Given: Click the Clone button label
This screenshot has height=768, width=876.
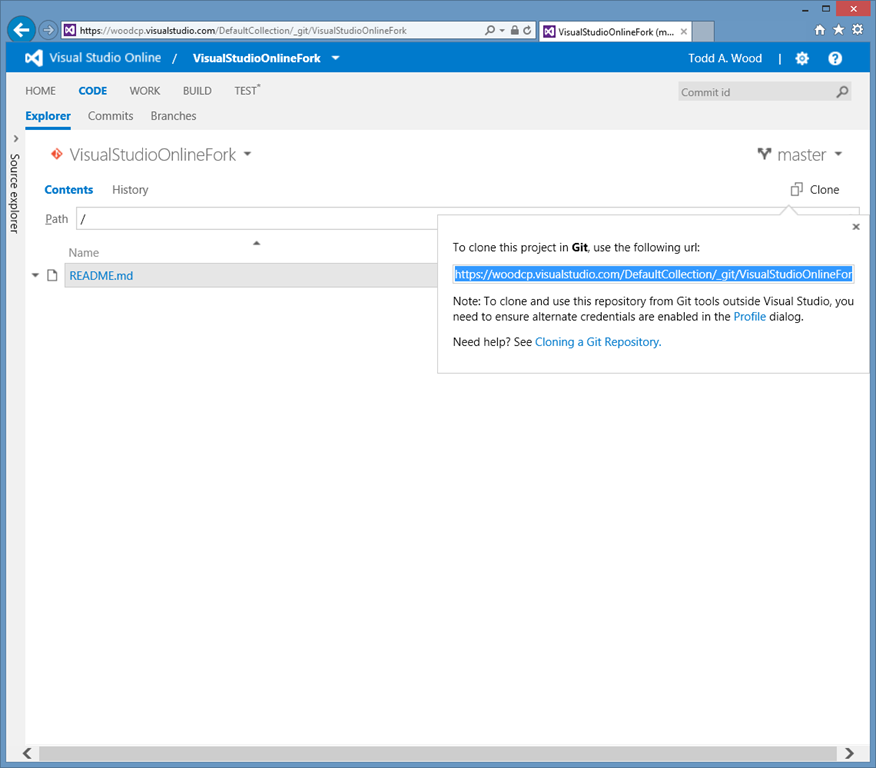Looking at the screenshot, I should click(824, 189).
